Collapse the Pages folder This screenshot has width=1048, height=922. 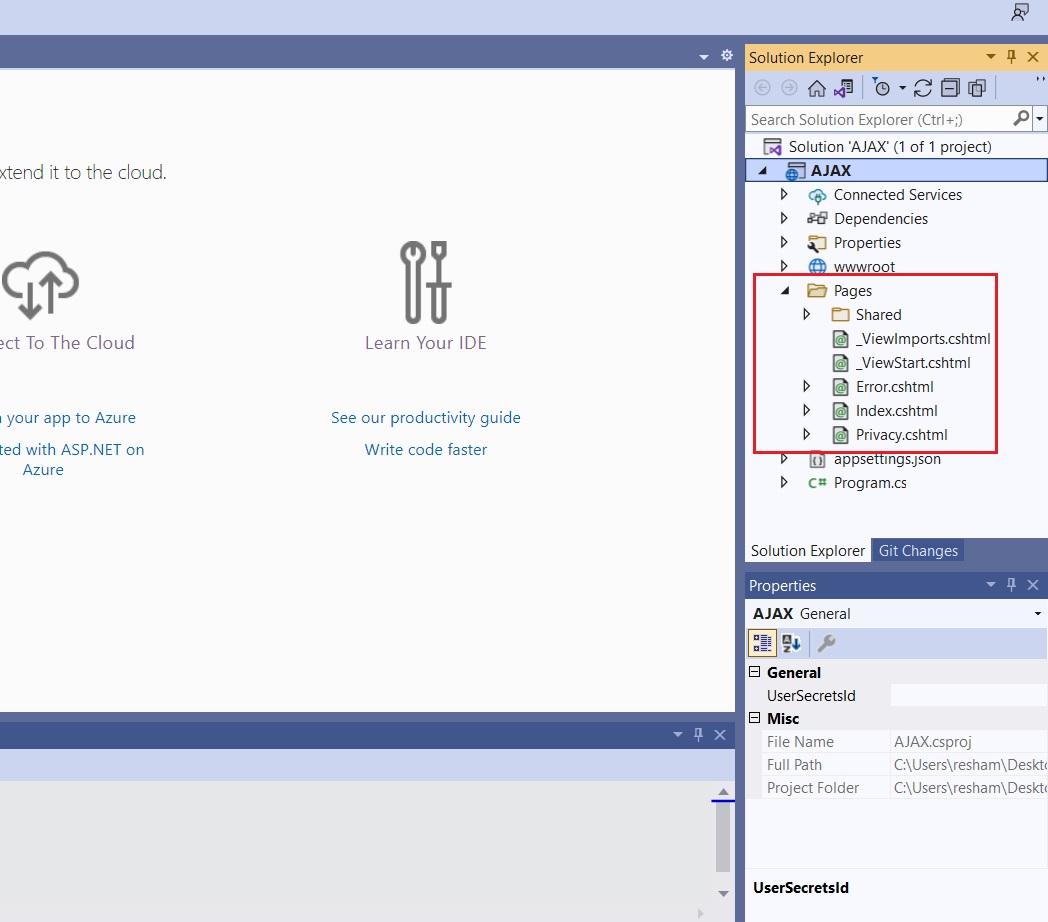[785, 291]
